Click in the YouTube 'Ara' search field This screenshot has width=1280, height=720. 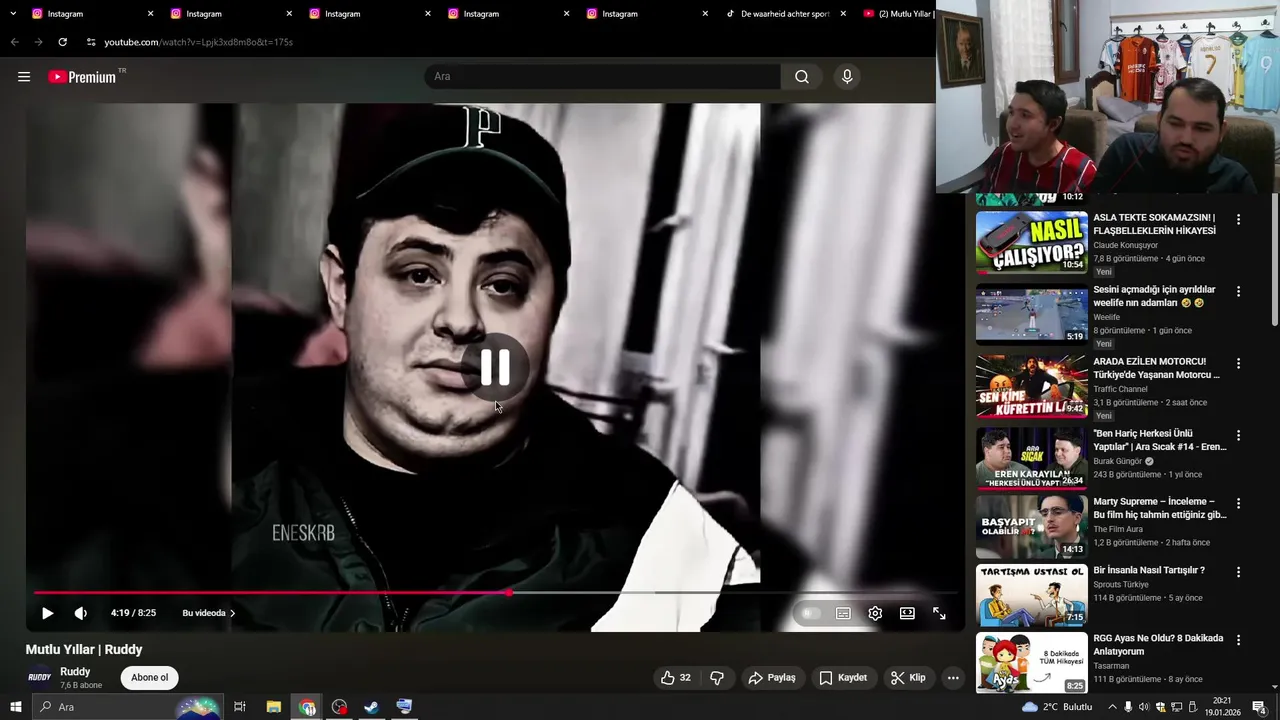click(x=603, y=77)
